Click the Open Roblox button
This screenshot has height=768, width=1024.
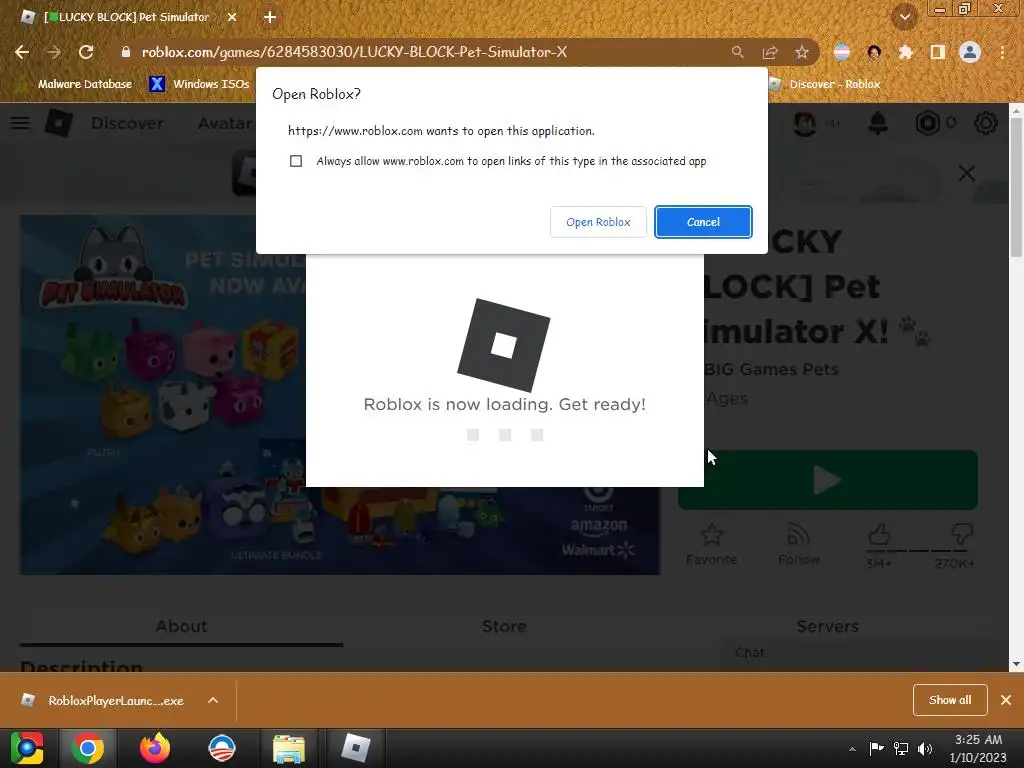click(598, 222)
